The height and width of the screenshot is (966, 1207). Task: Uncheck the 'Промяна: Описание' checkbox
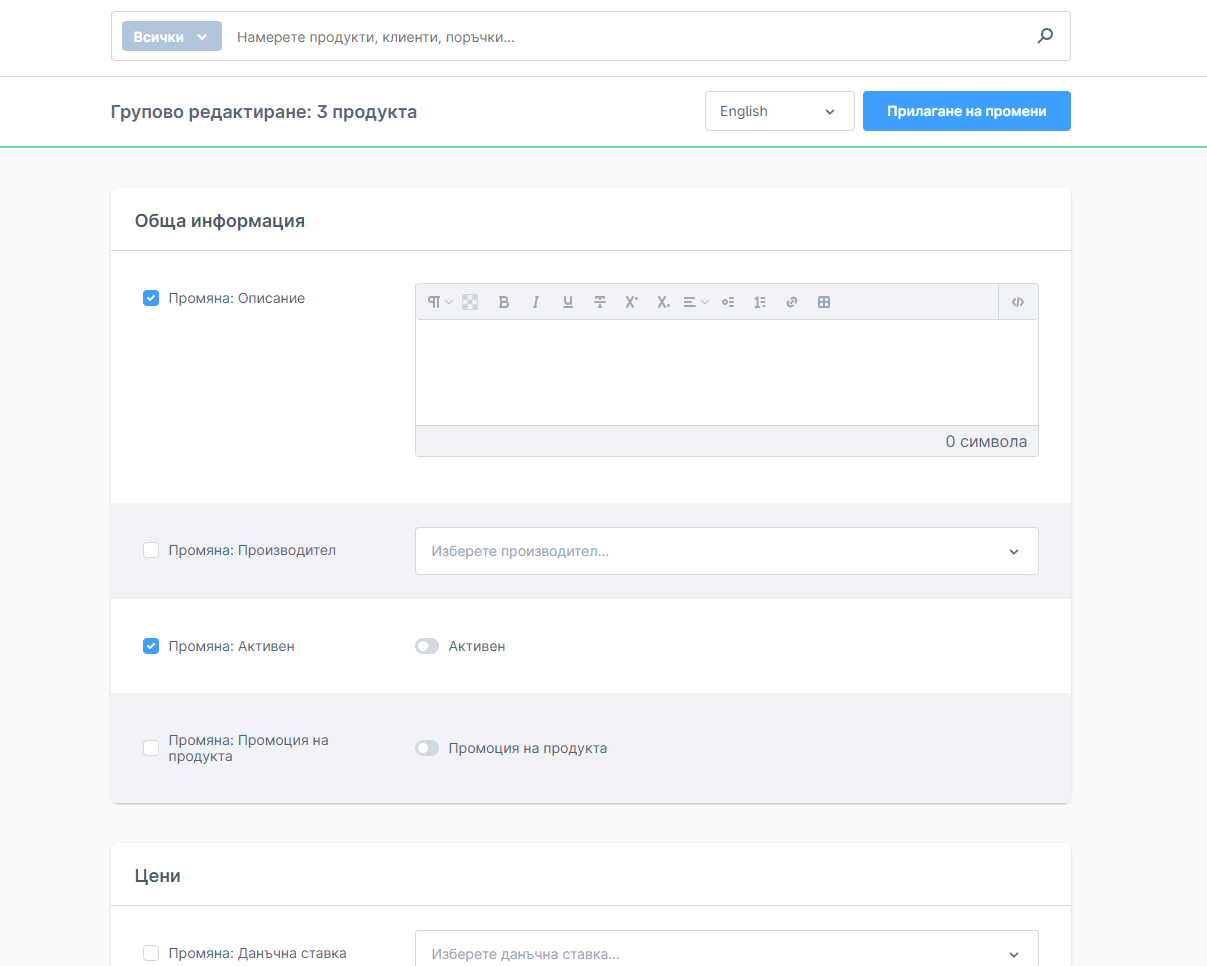(x=151, y=298)
